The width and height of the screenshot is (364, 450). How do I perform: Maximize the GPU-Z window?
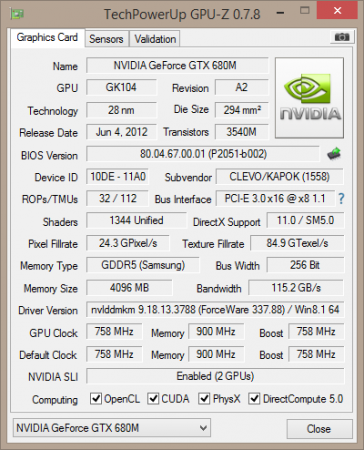click(305, 11)
